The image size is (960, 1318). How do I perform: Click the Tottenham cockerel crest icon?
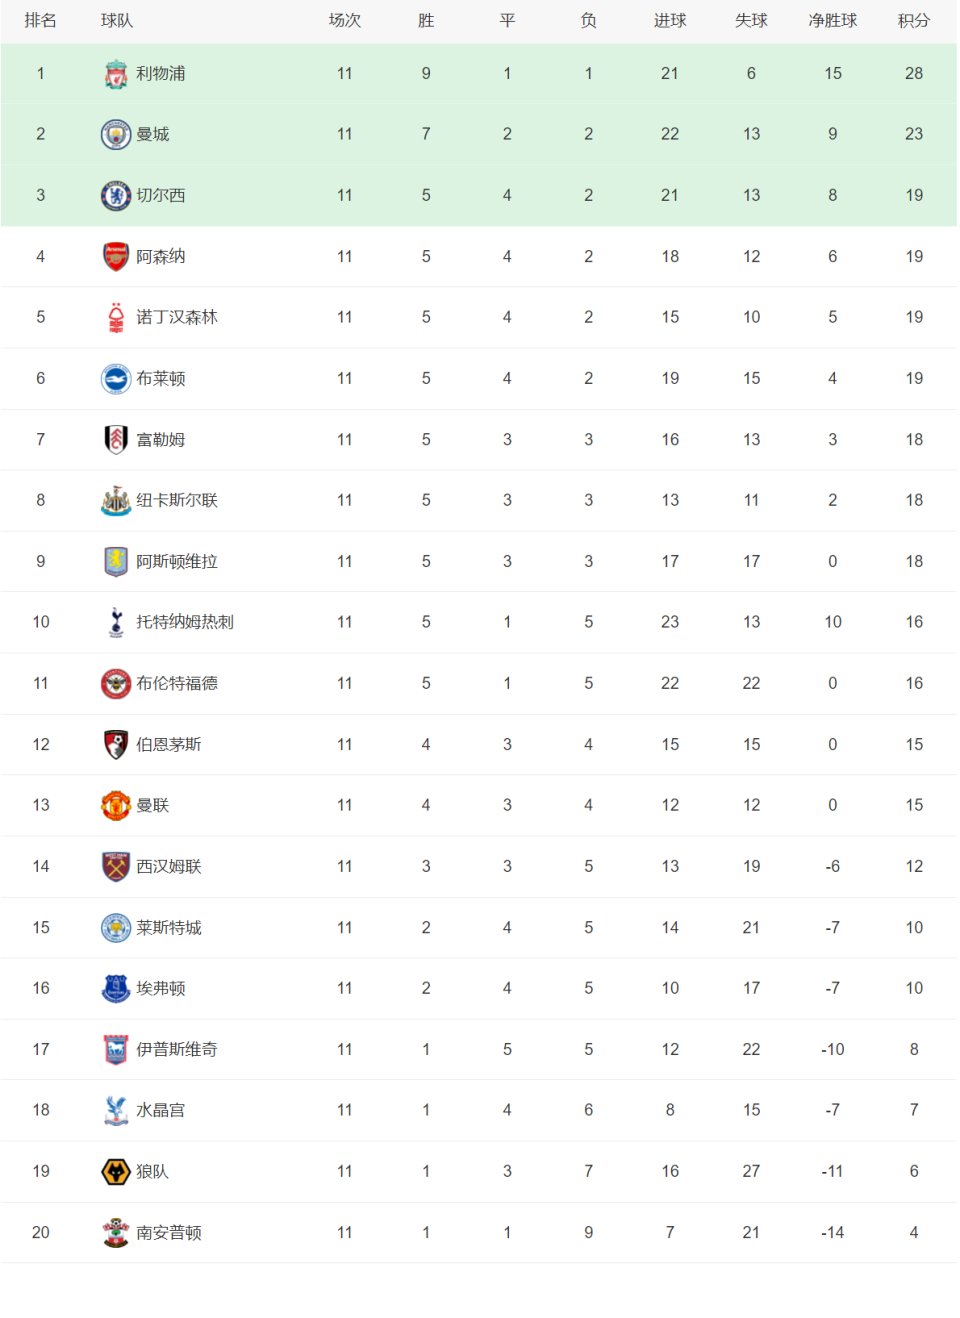[x=116, y=622]
